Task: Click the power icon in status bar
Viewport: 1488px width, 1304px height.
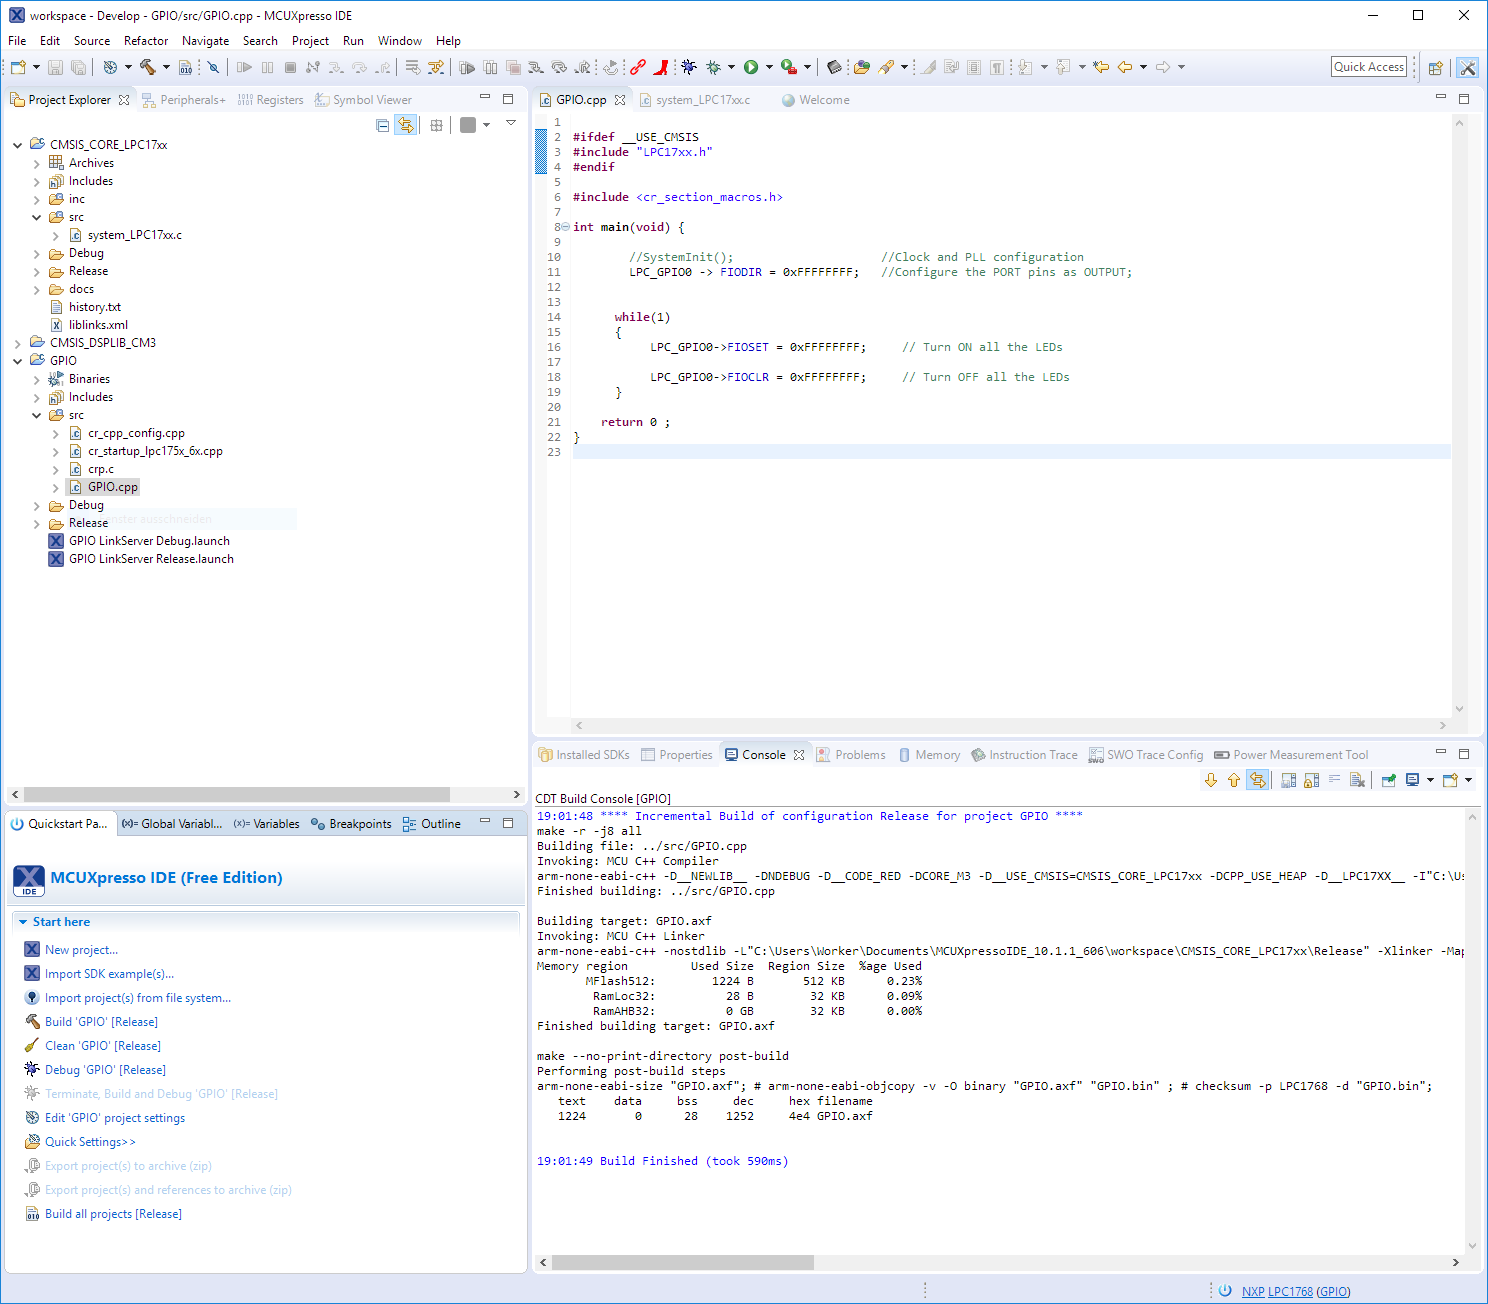Action: tap(1225, 1291)
